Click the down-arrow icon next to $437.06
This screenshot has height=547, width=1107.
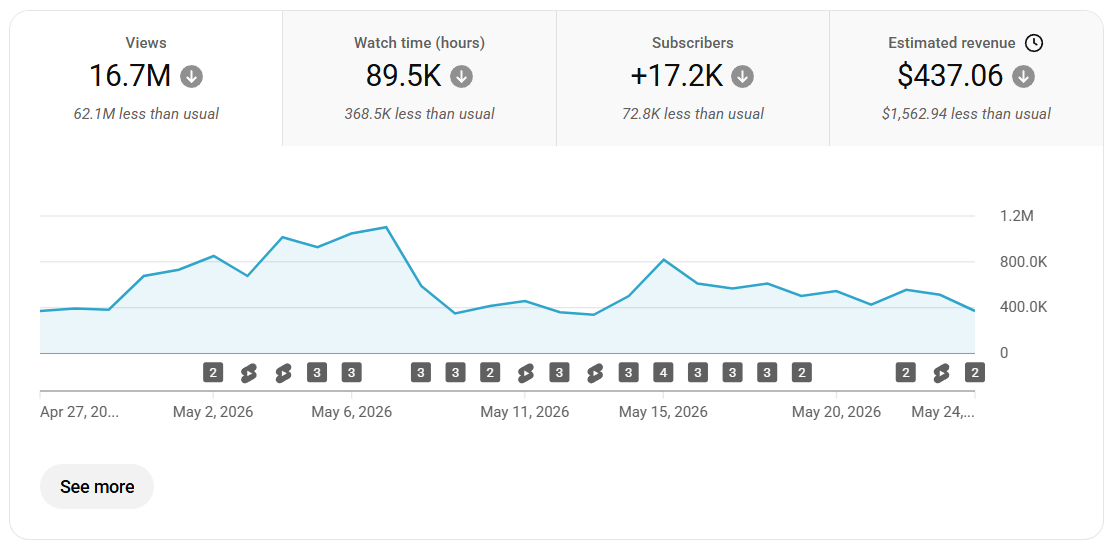[1024, 76]
